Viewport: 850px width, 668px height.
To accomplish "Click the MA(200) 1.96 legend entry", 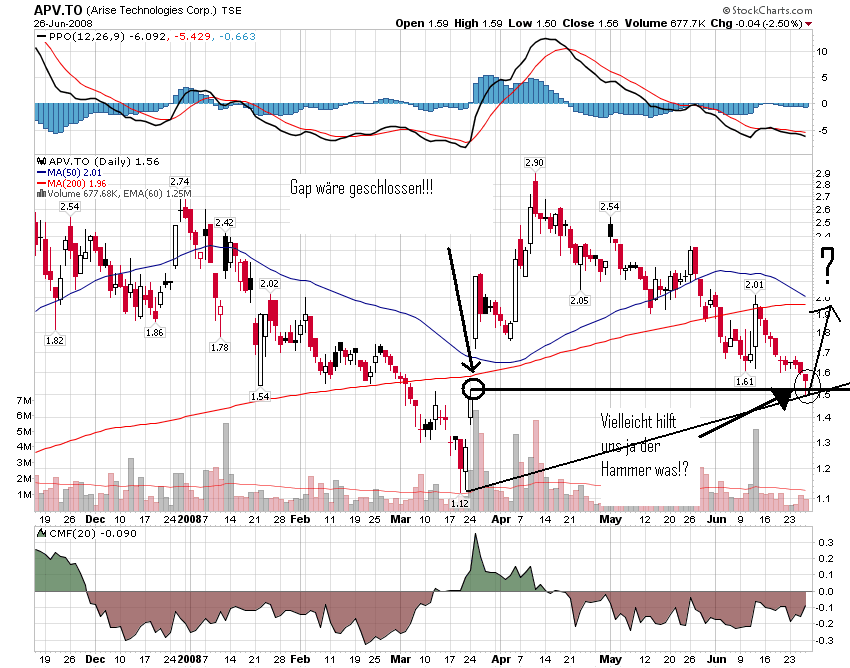I will pos(76,183).
